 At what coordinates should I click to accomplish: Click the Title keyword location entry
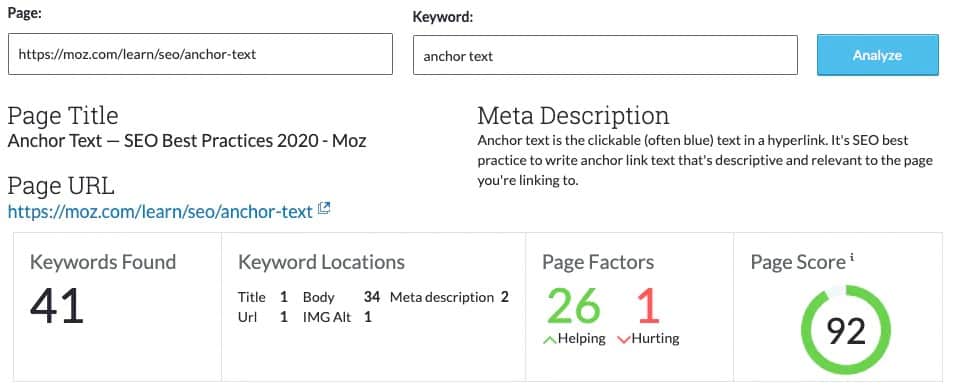pyautogui.click(x=262, y=297)
